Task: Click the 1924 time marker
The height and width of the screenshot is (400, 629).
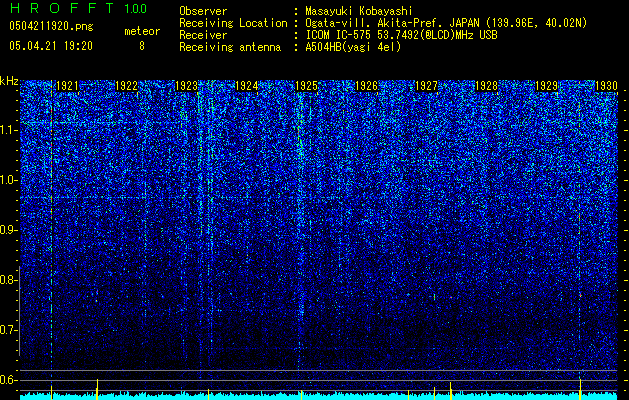Action: 246,86
